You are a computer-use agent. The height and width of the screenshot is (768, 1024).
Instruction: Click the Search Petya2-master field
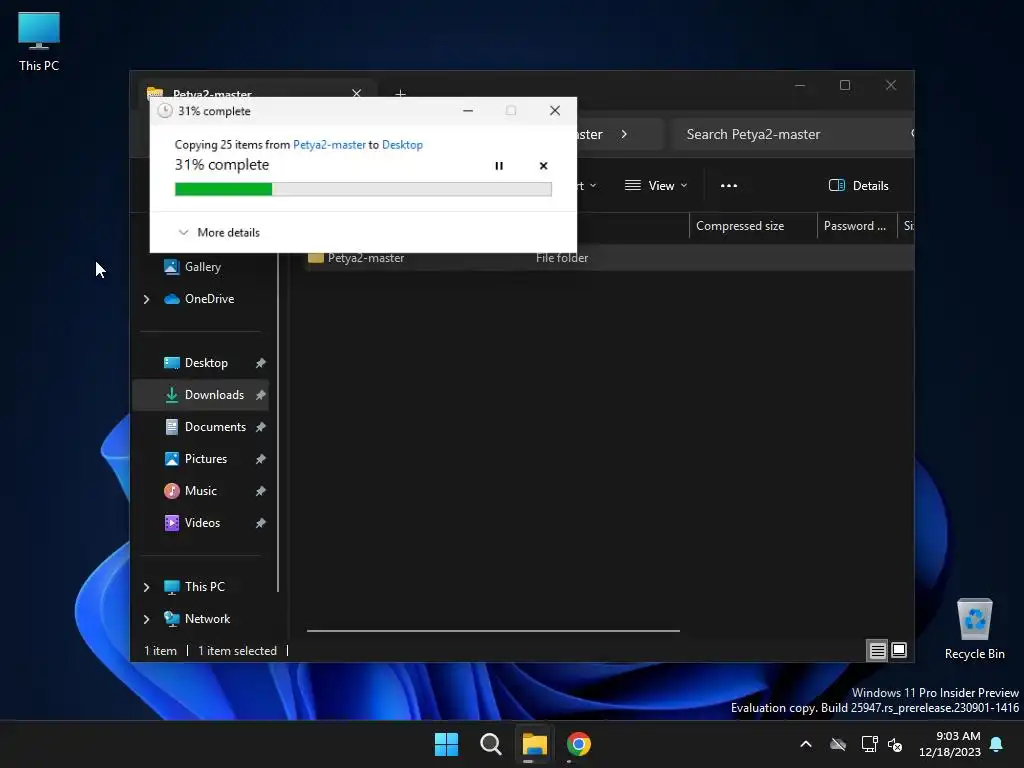[x=793, y=135]
